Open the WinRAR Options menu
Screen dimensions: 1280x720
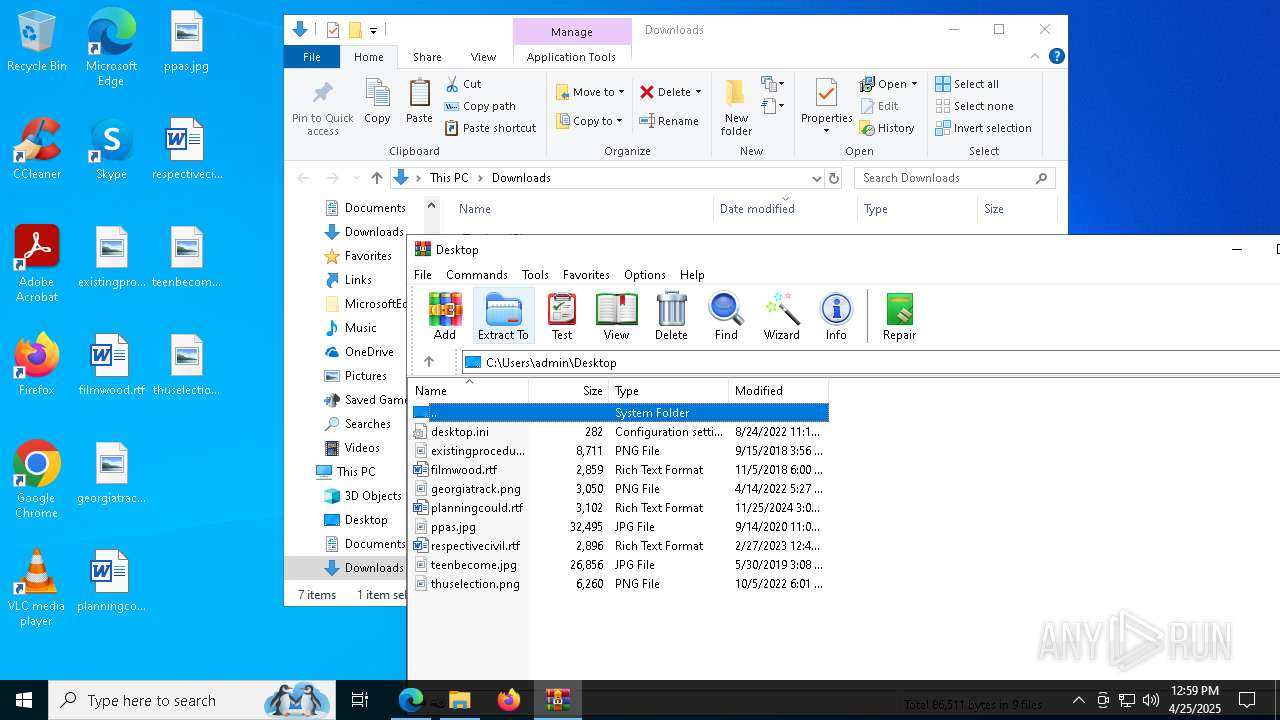(x=645, y=275)
